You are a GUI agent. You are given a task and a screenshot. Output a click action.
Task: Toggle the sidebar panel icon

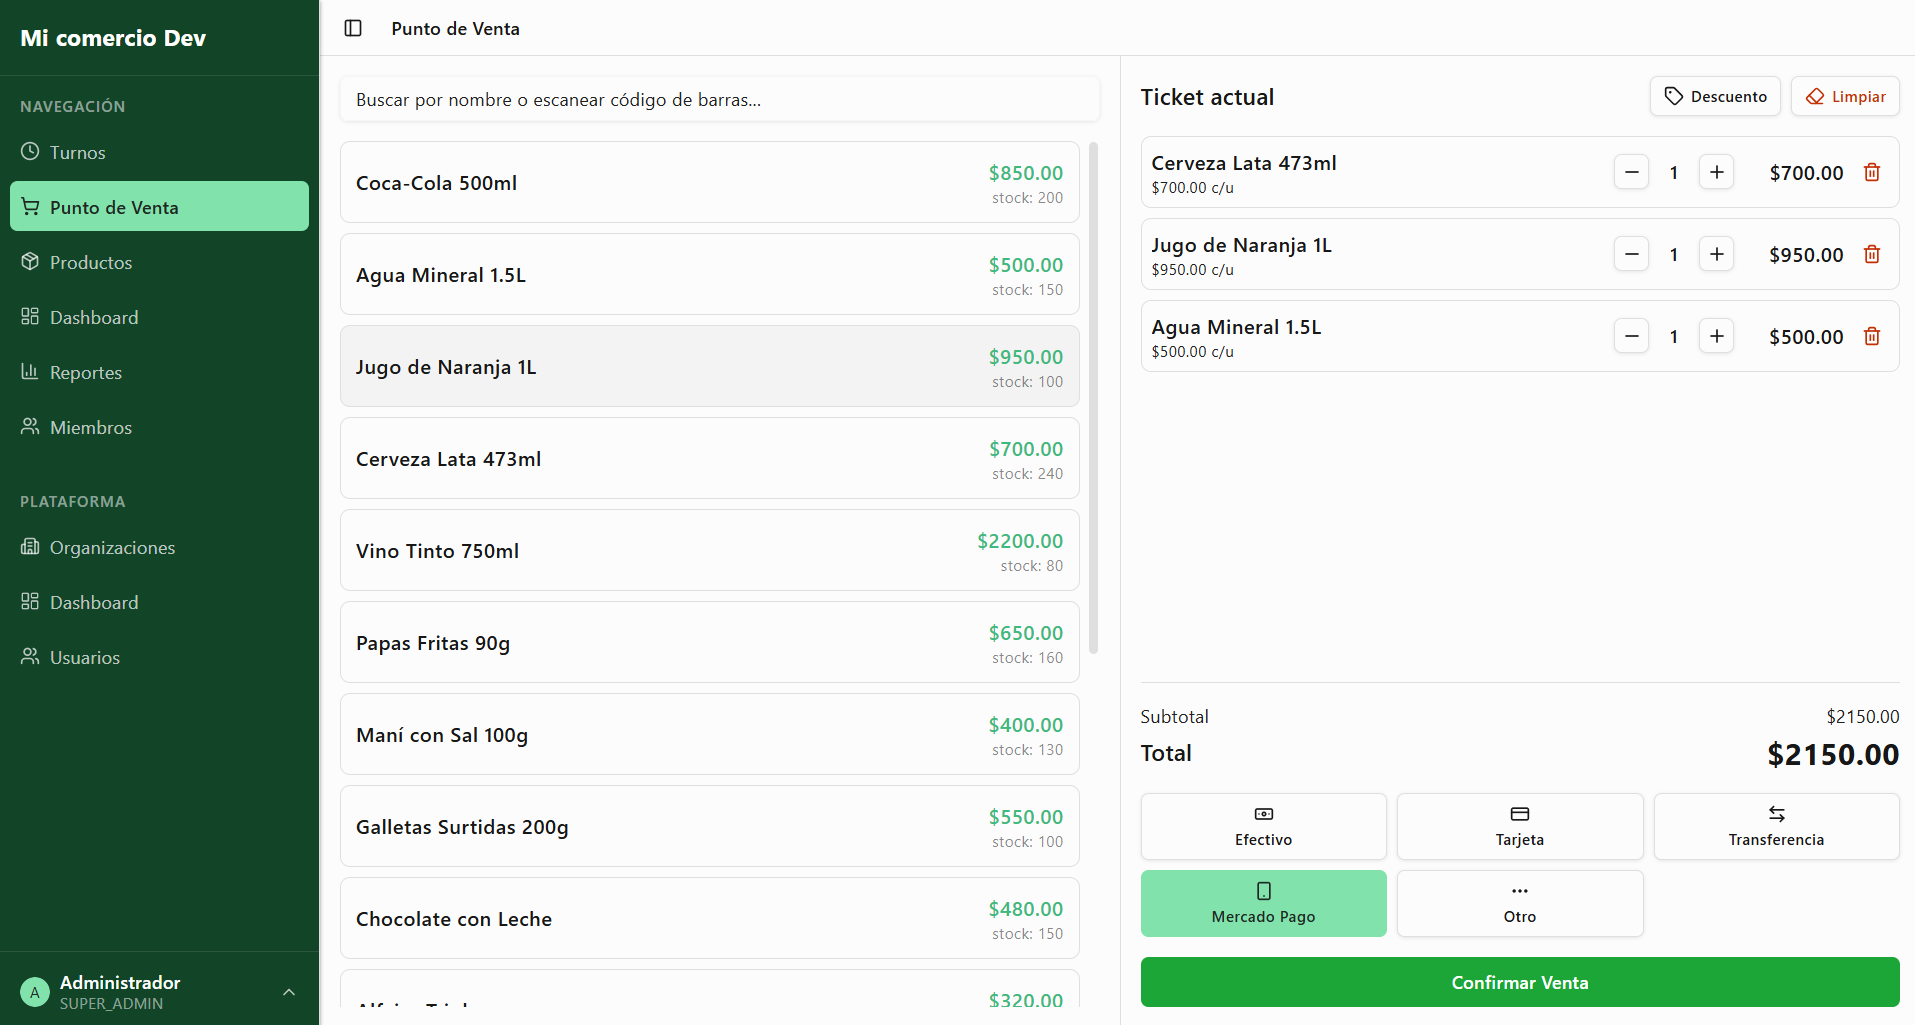[353, 28]
